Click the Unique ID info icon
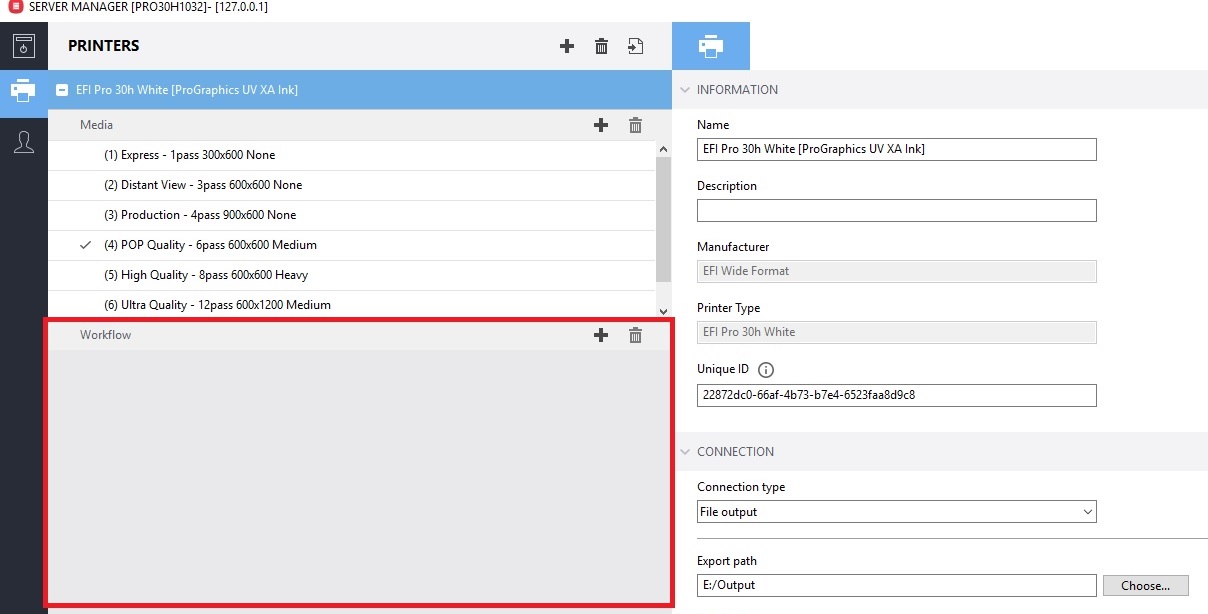 767,370
